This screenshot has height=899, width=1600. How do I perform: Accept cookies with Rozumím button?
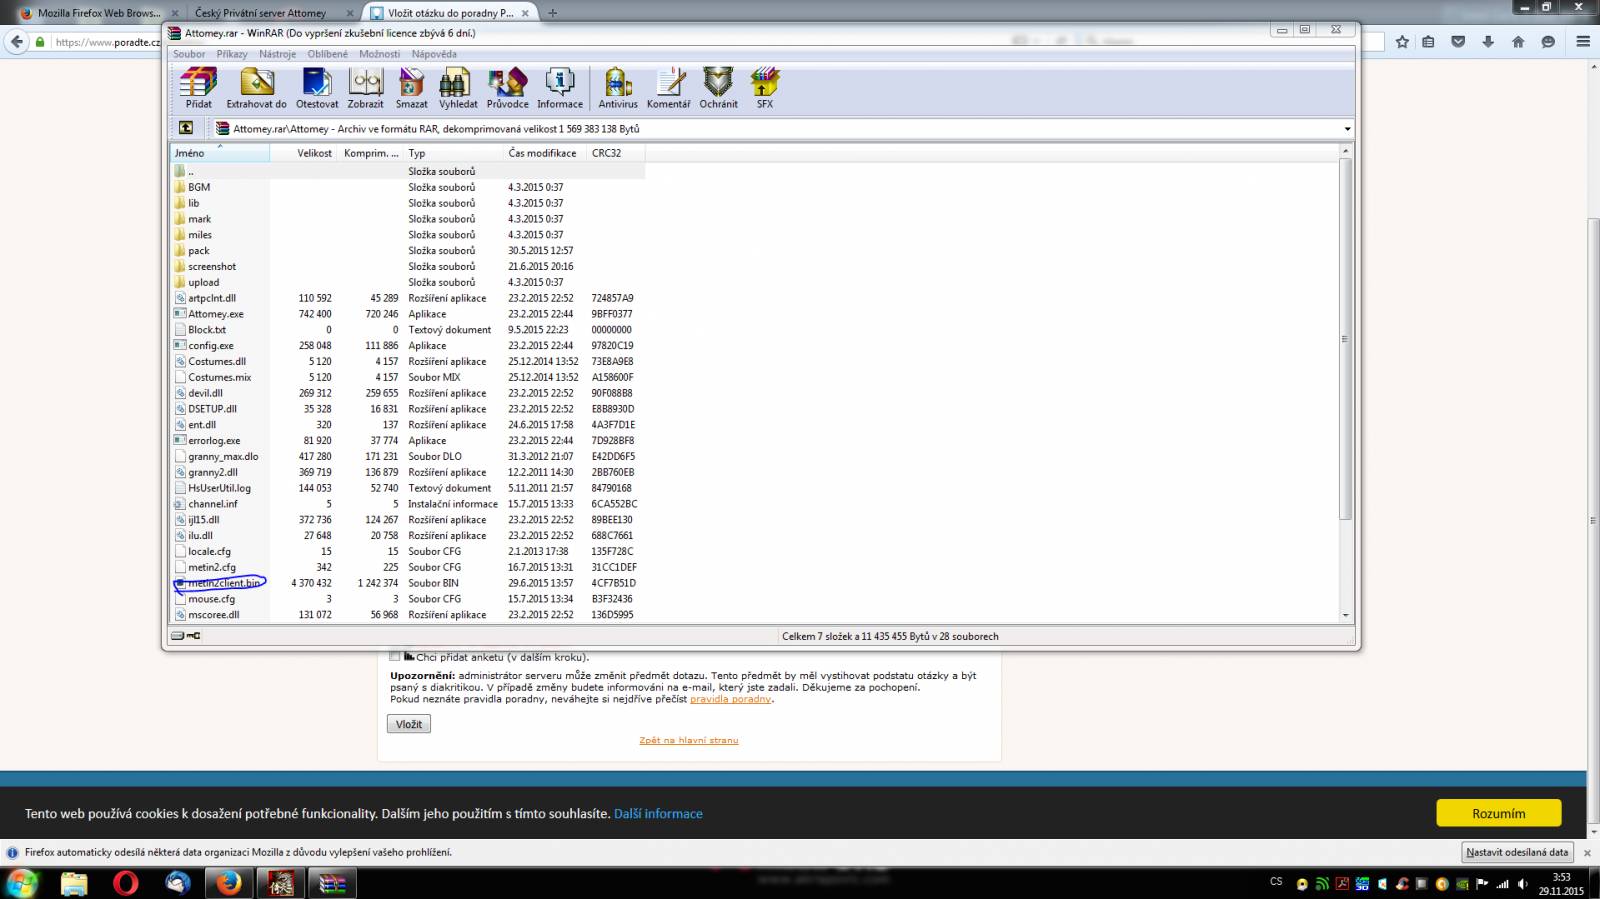(x=1499, y=813)
